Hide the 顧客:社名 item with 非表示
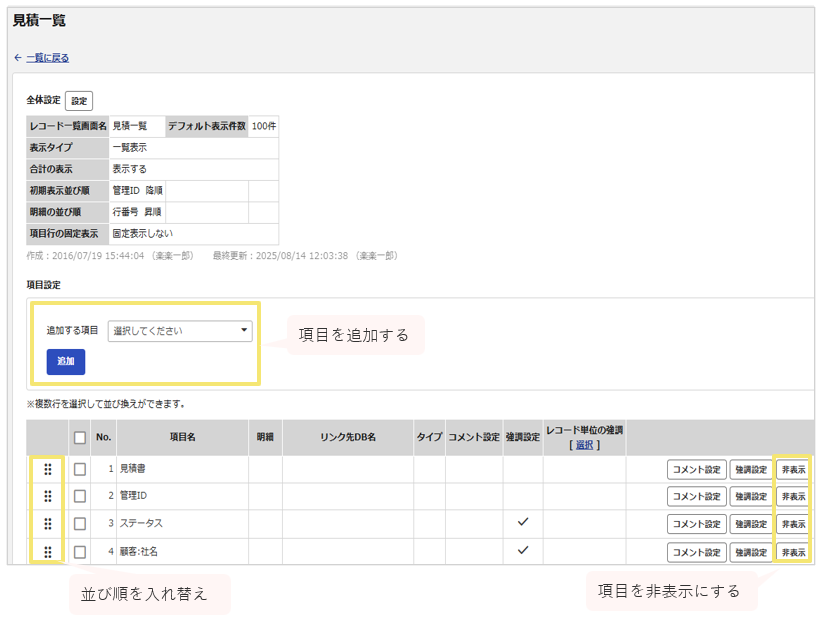 tap(793, 552)
